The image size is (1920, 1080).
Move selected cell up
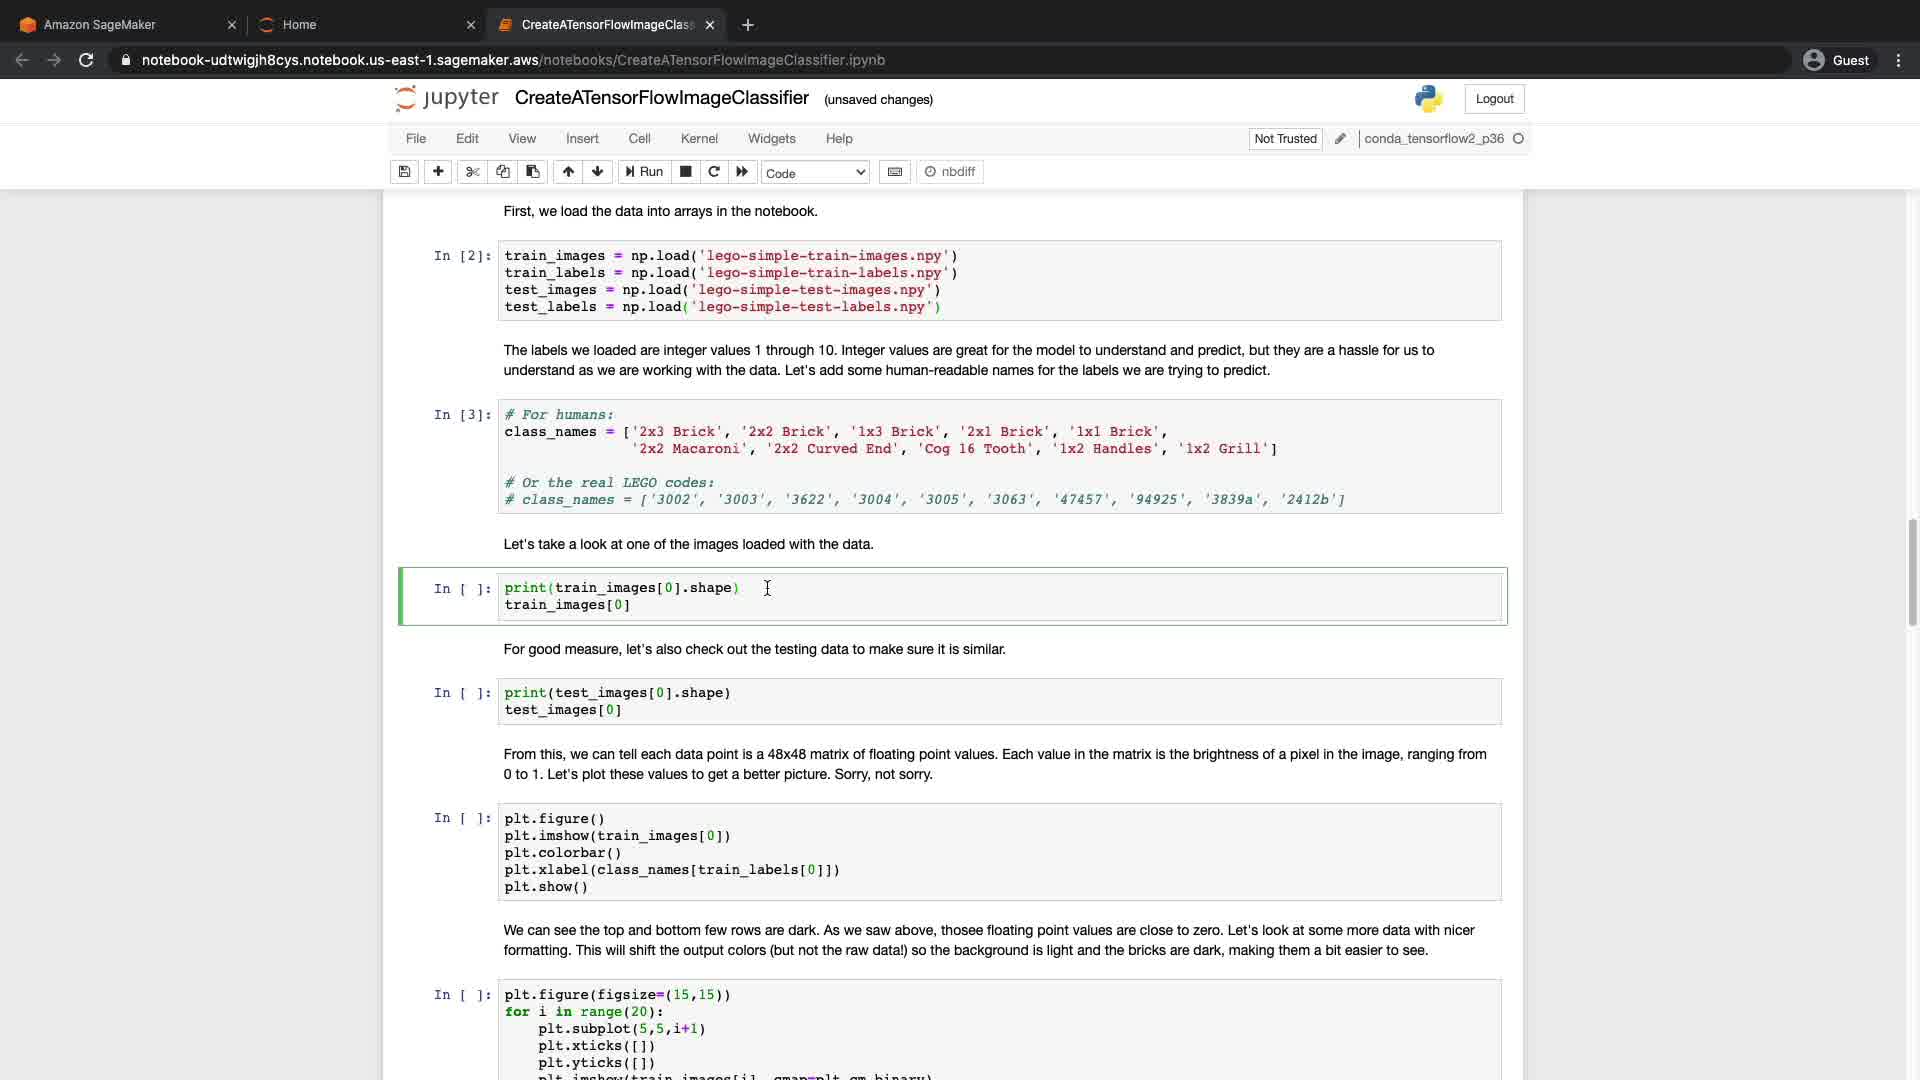(x=568, y=172)
